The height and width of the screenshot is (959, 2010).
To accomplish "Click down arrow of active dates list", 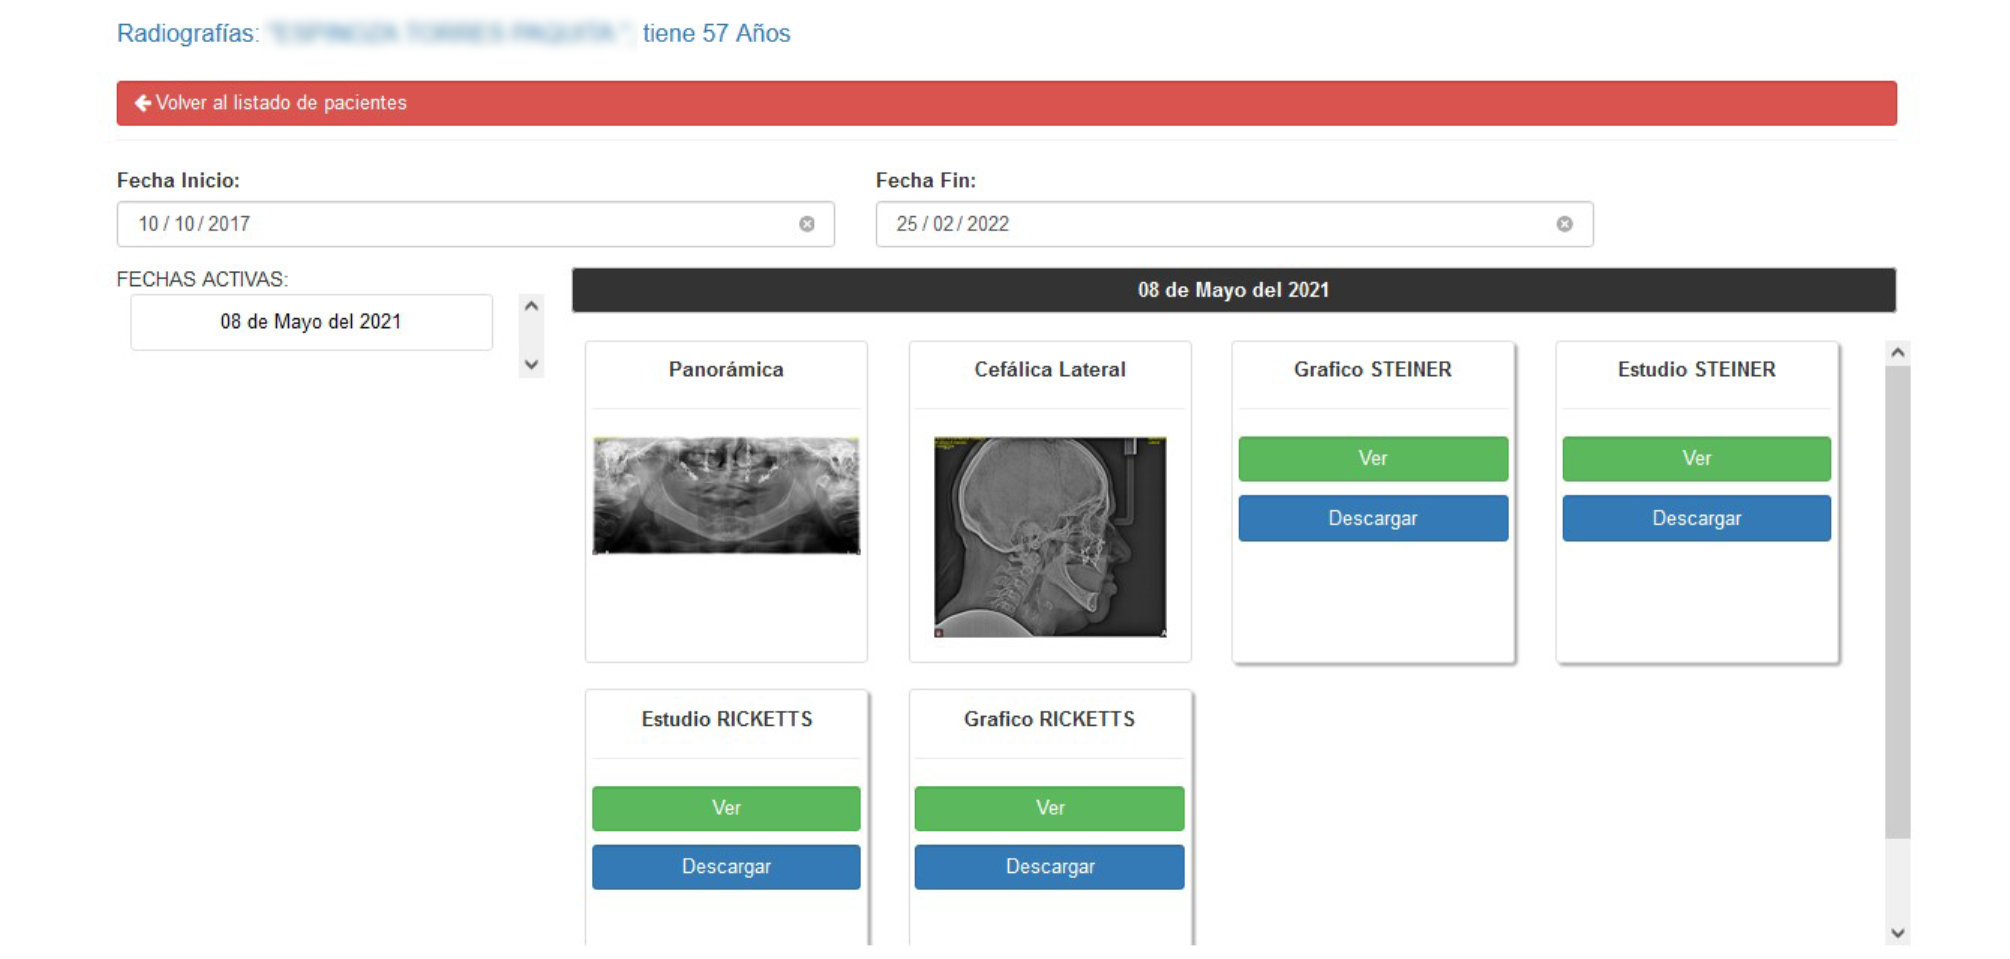I will point(532,365).
